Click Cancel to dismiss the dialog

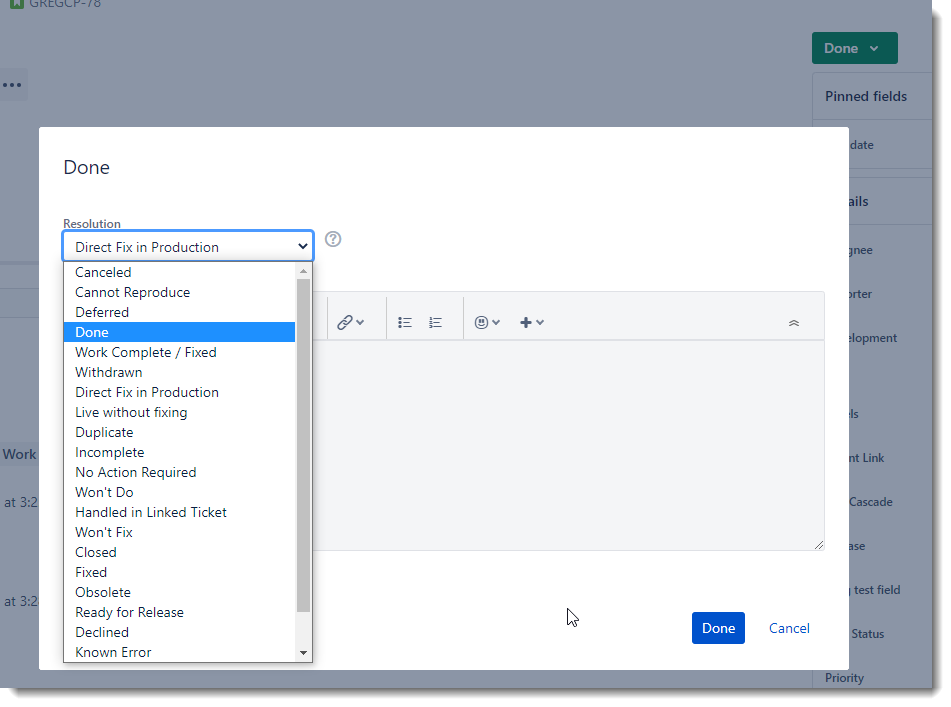click(788, 628)
